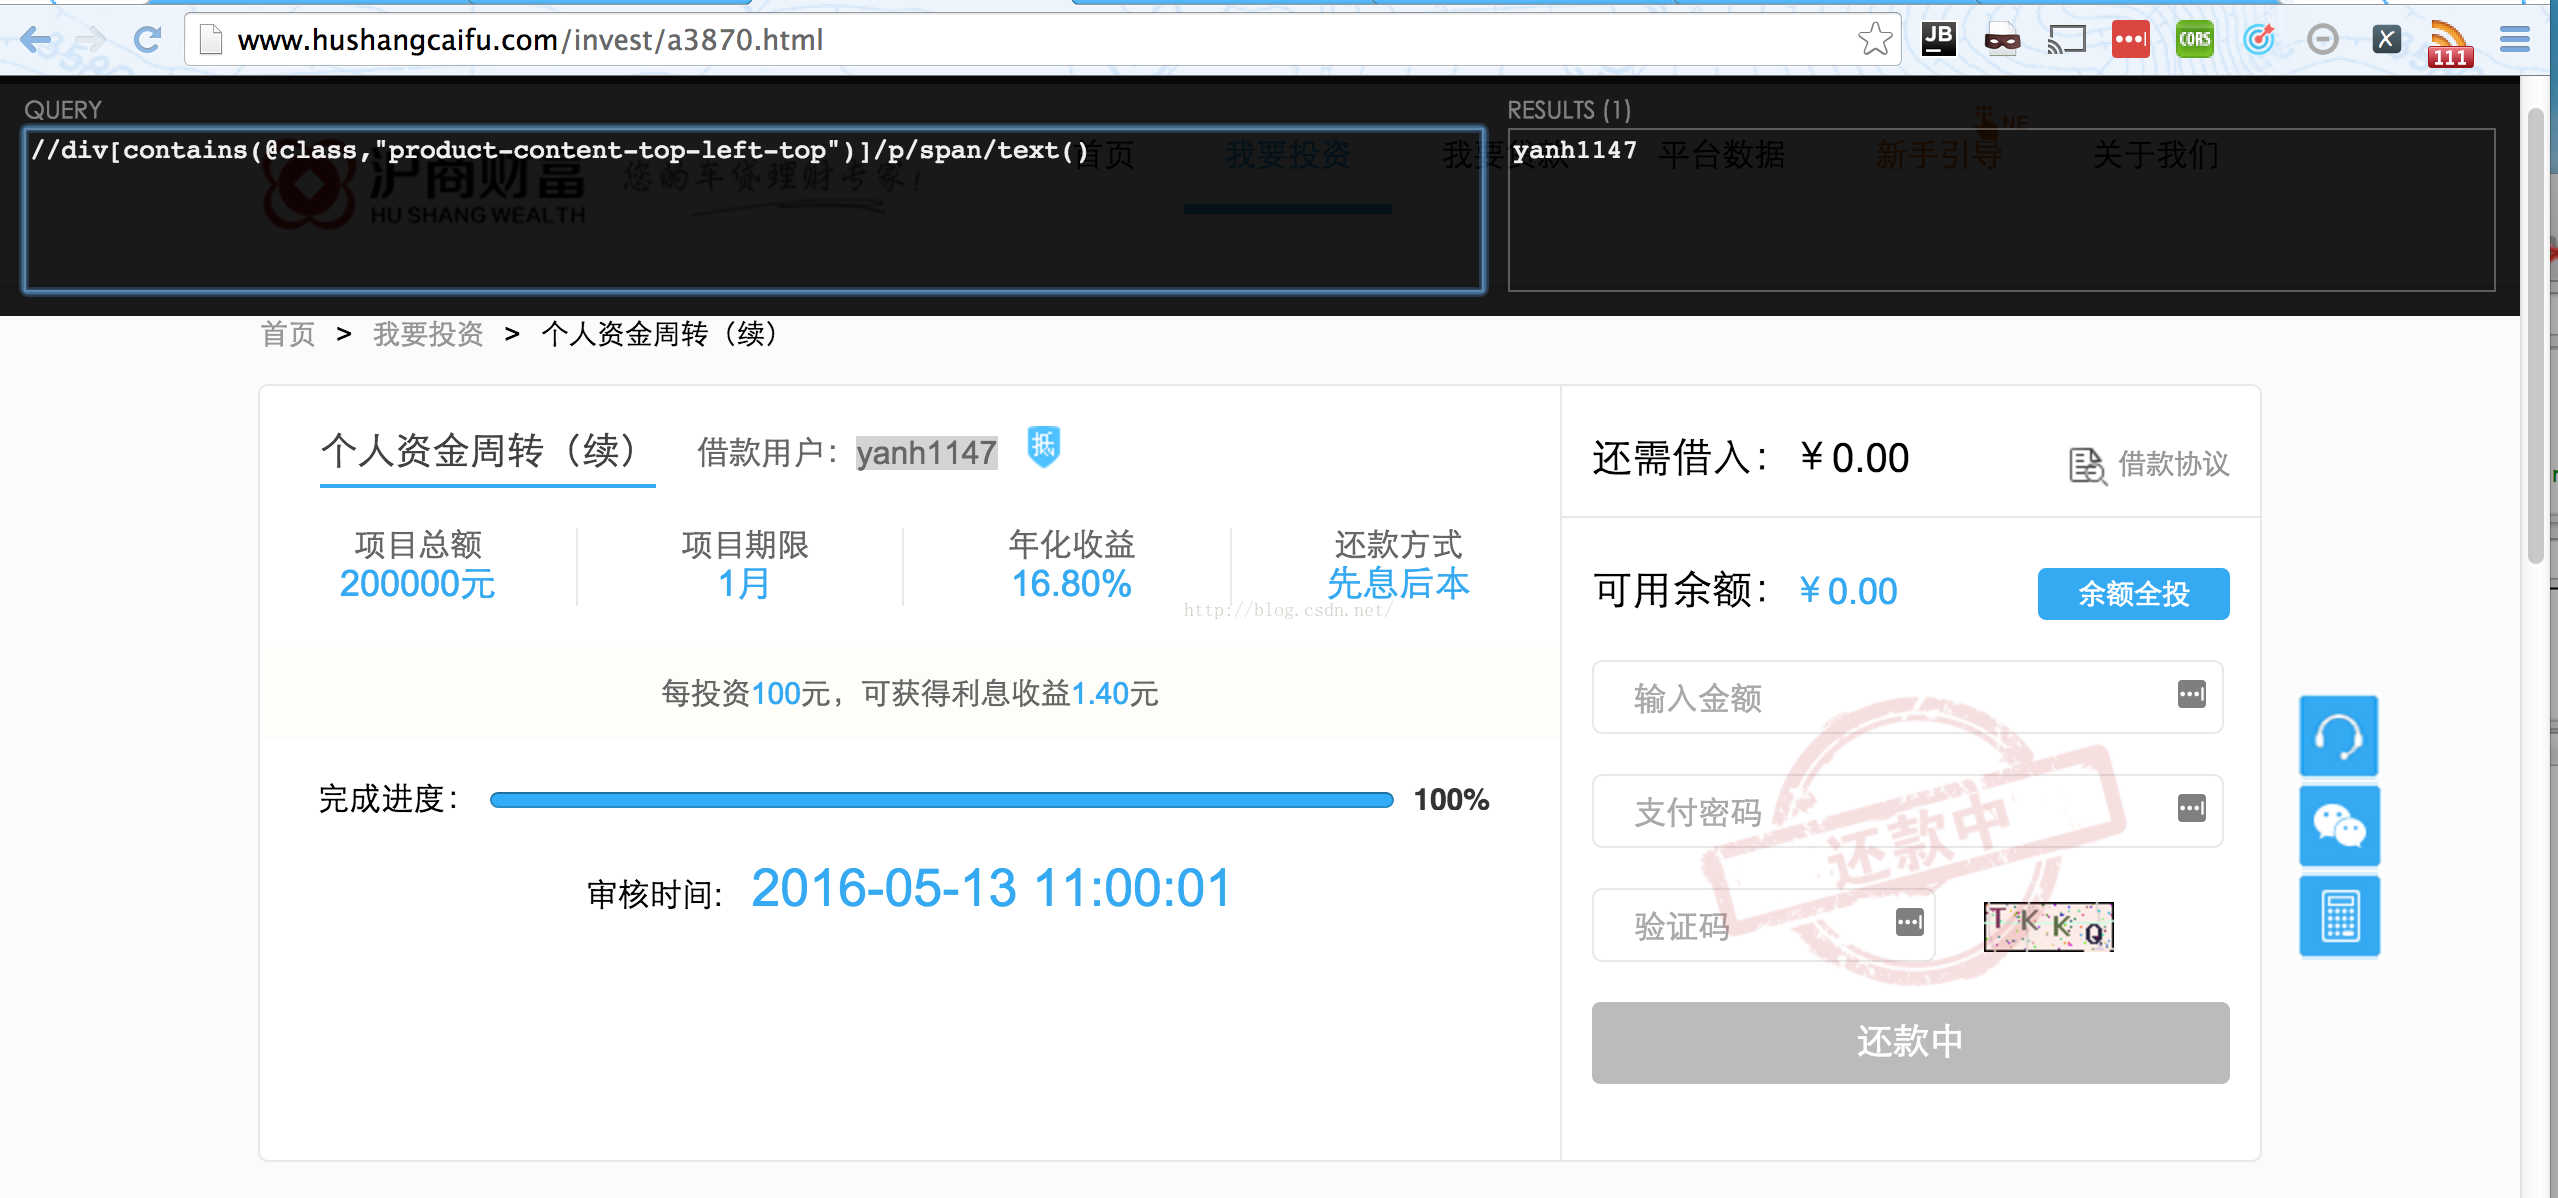Open the red password manager extension icon
This screenshot has height=1198, width=2558.
coord(2130,40)
